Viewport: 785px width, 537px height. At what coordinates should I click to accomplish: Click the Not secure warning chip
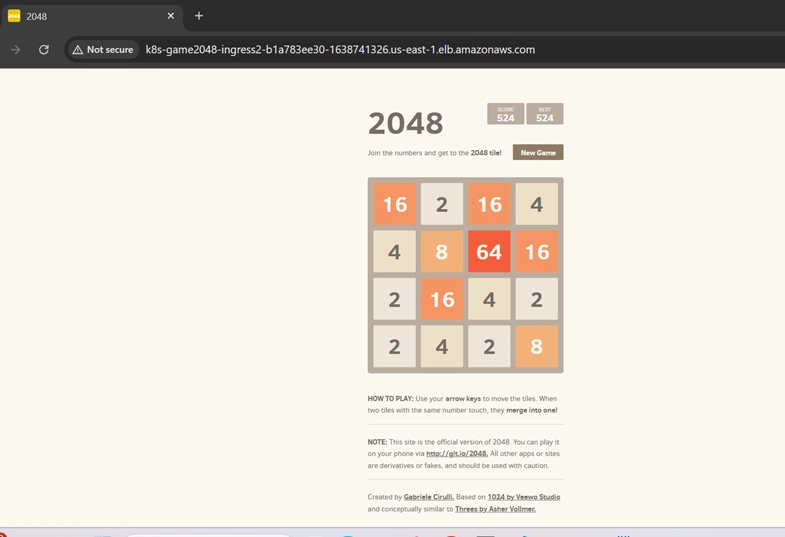coord(102,50)
